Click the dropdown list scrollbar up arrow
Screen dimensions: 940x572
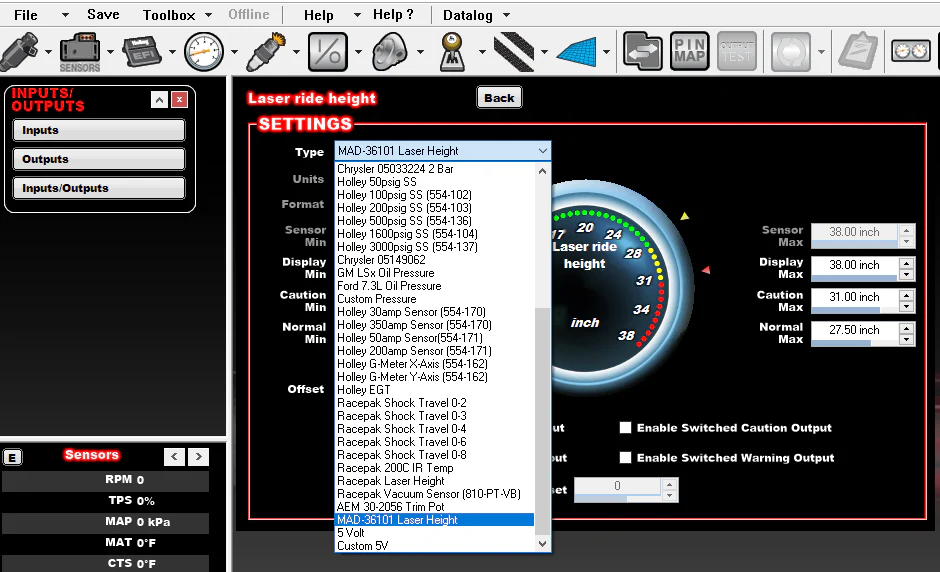[x=543, y=171]
